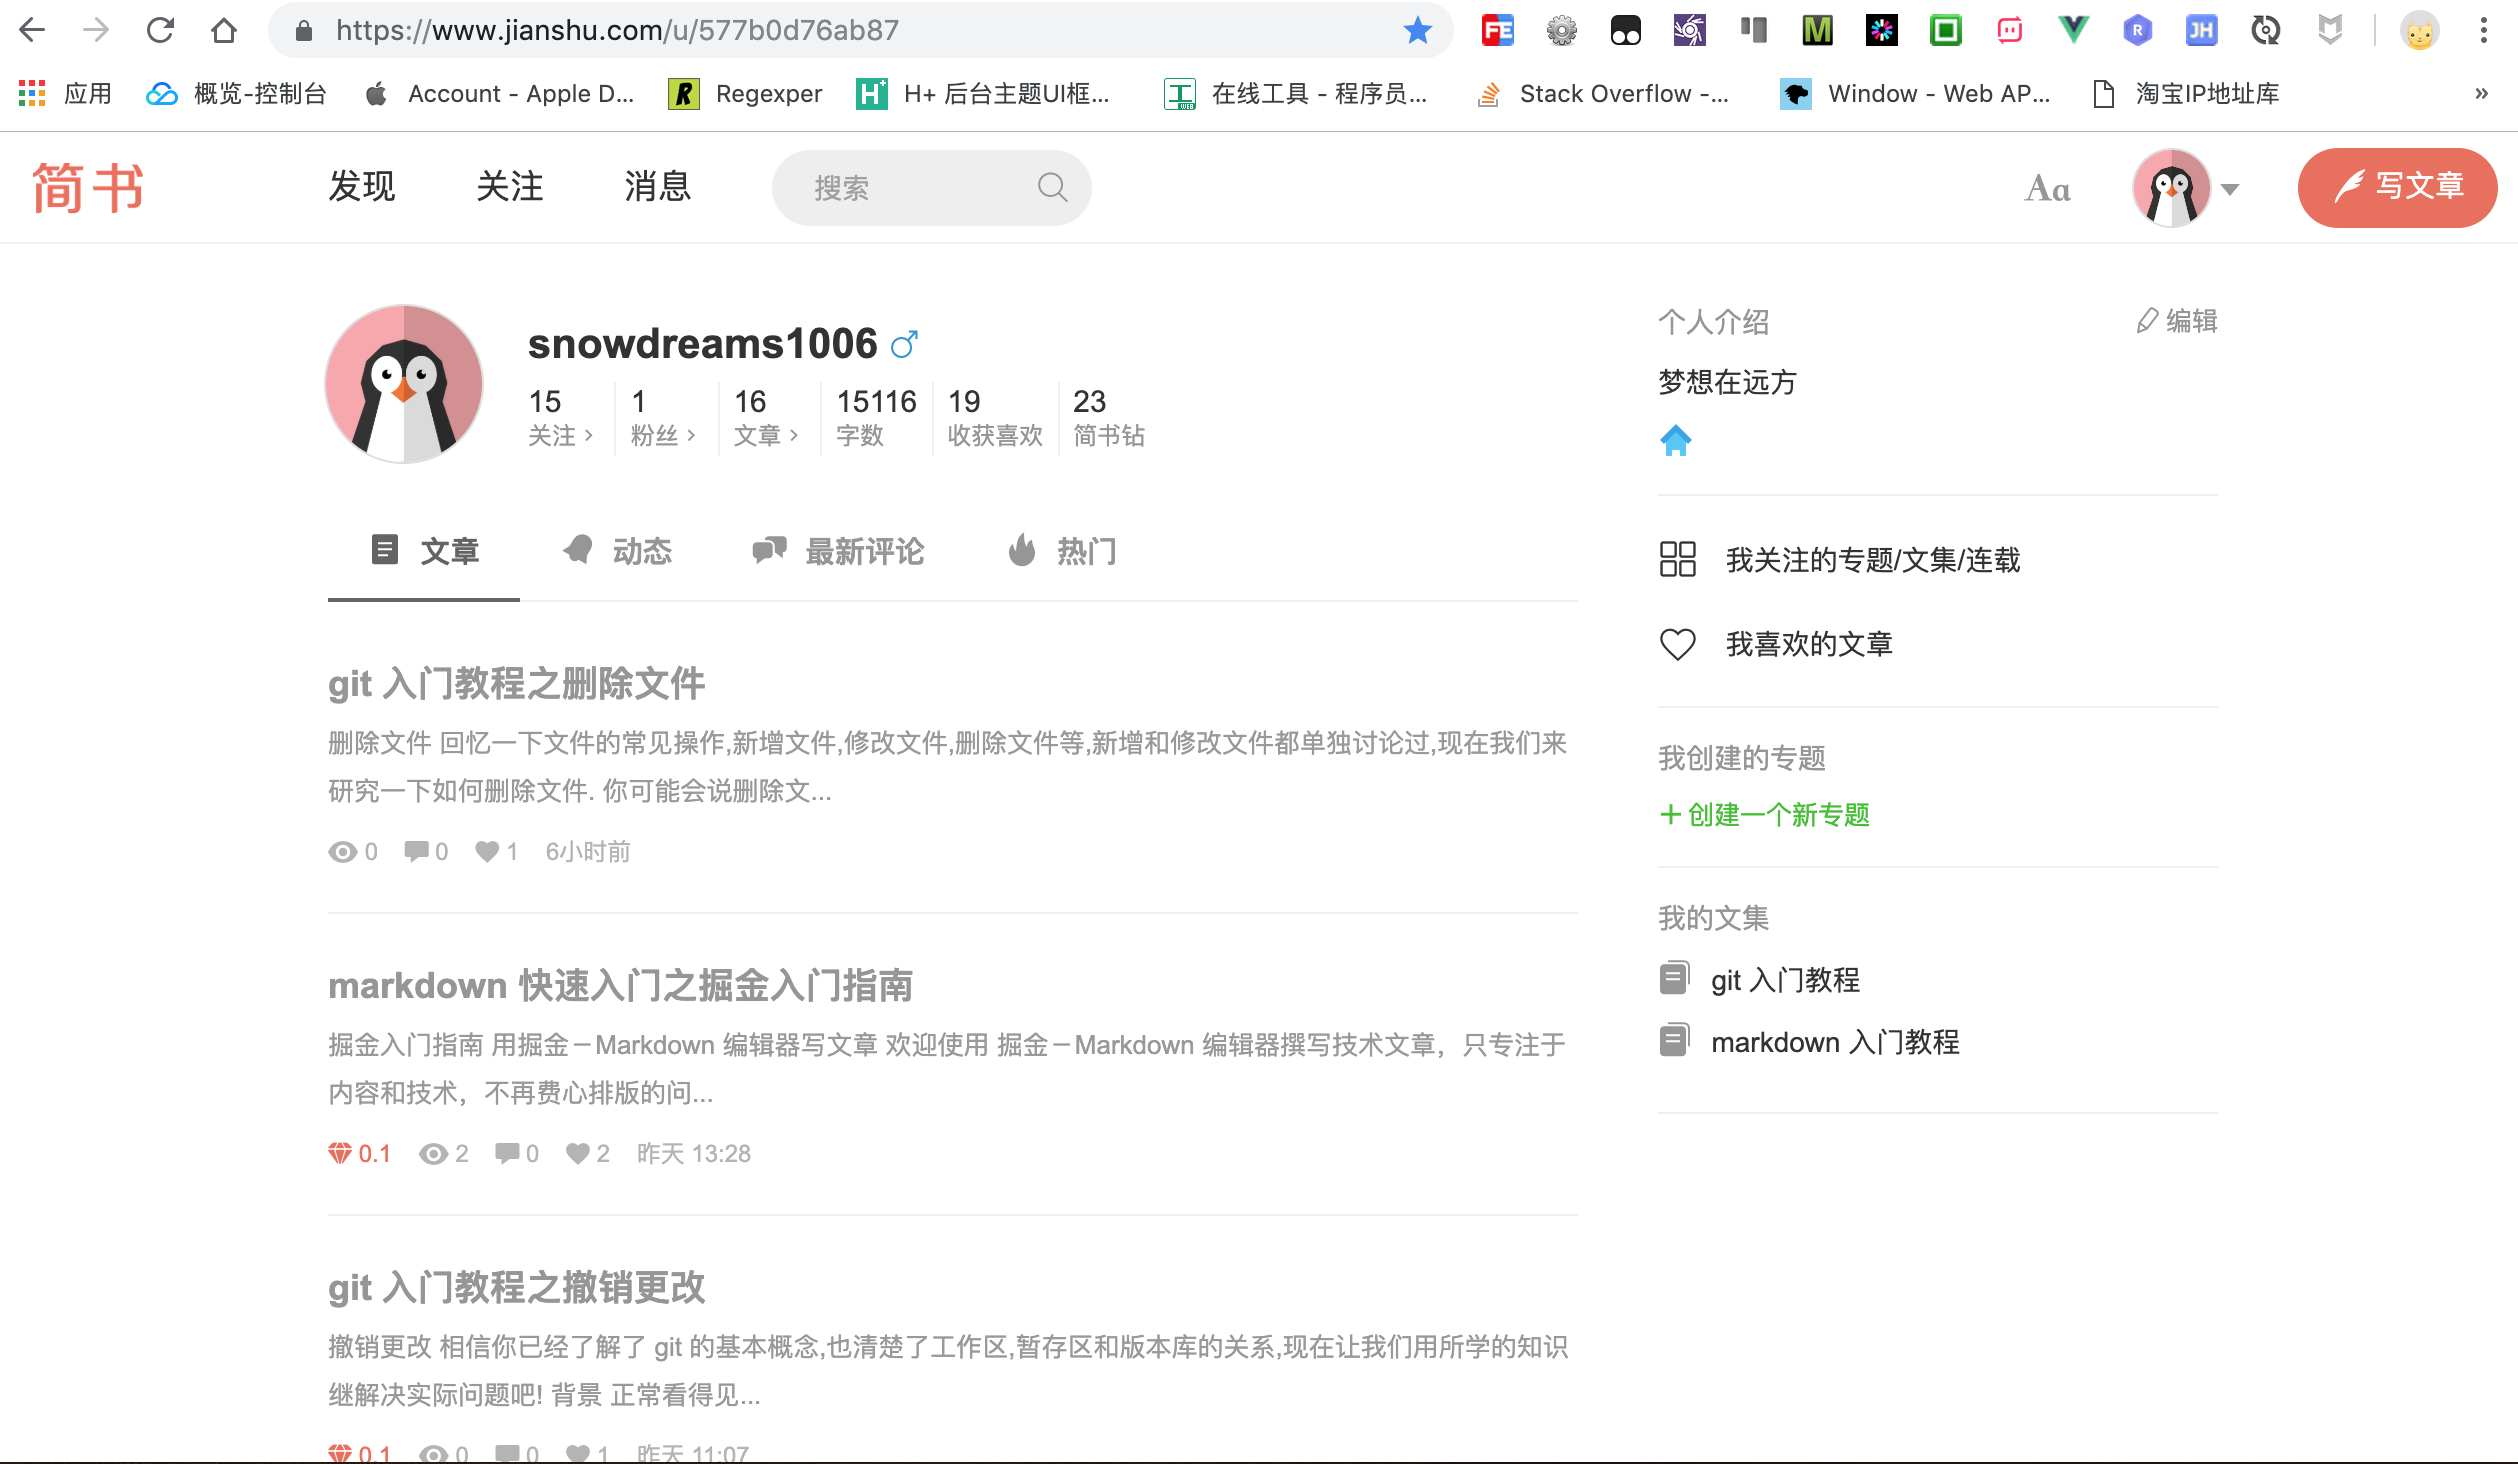The height and width of the screenshot is (1464, 2518).
Task: Click the search magnifier icon
Action: (1053, 187)
